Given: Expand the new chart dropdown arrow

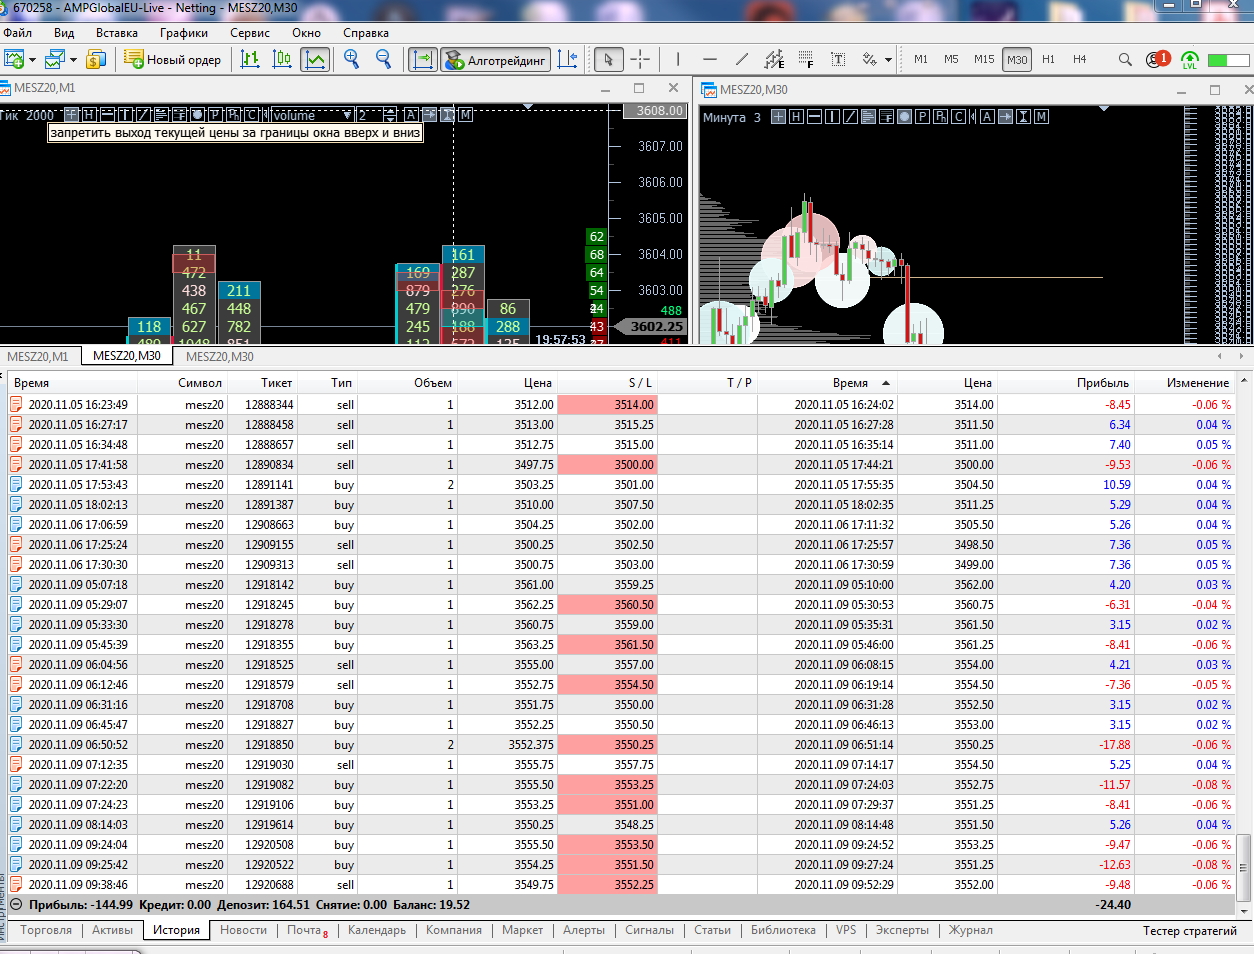Looking at the screenshot, I should click(32, 60).
